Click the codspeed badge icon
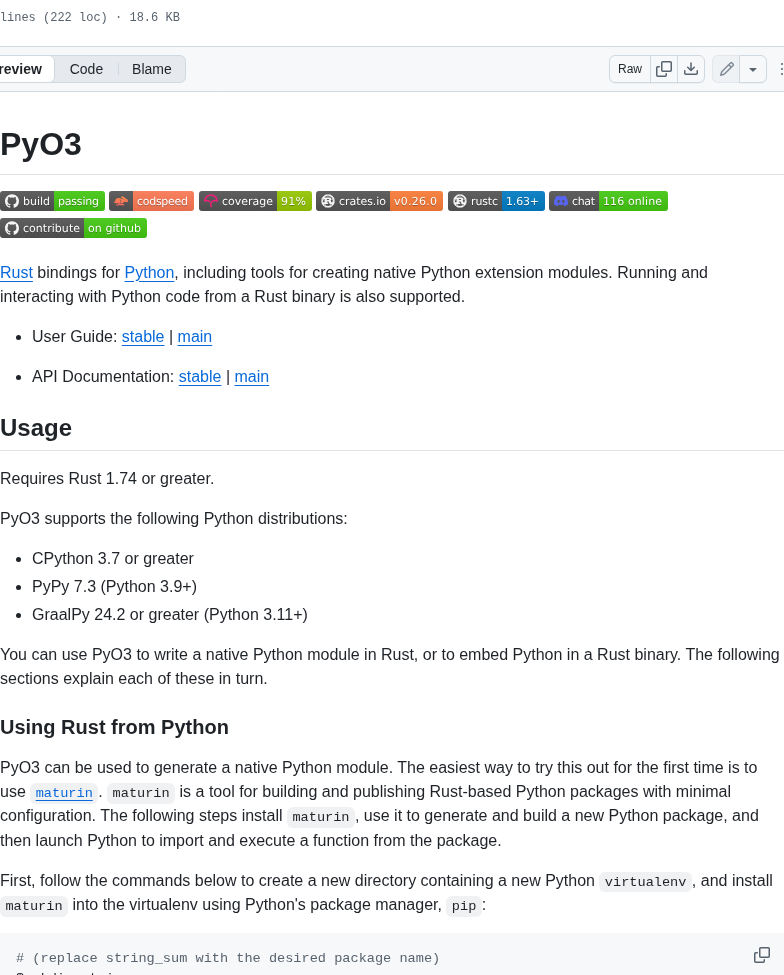This screenshot has width=784, height=975. (120, 200)
